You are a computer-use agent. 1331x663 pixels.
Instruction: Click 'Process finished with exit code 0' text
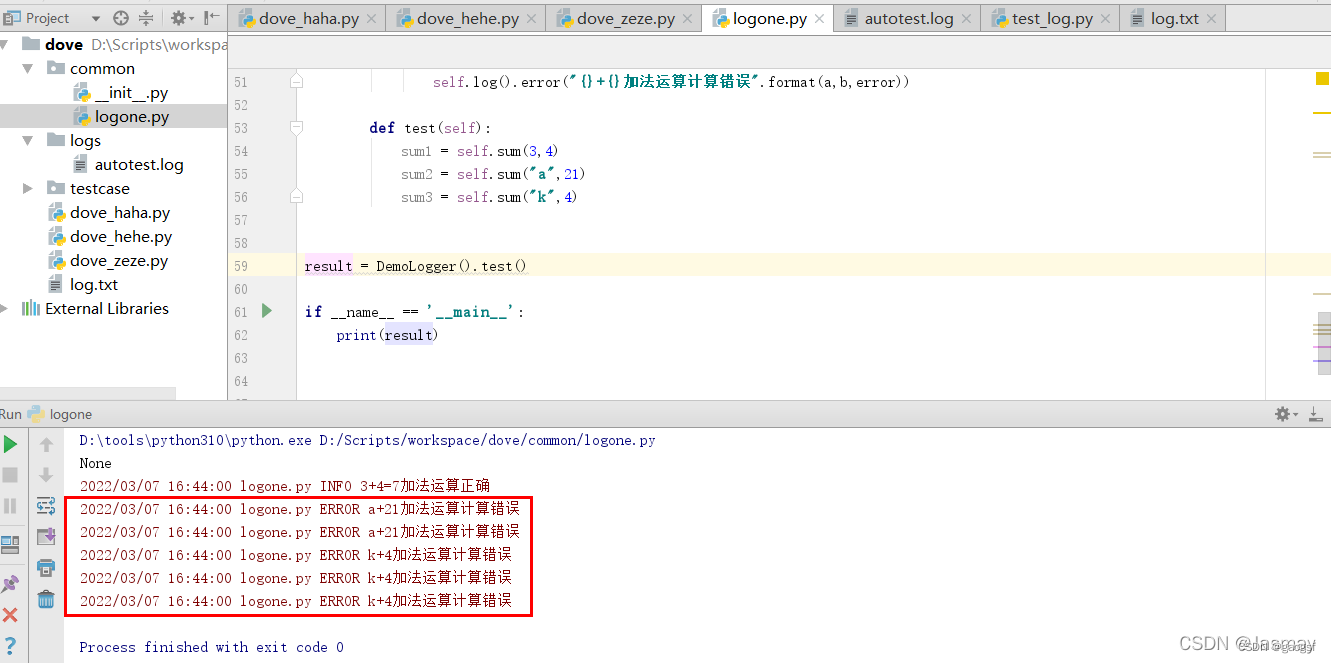tap(211, 647)
